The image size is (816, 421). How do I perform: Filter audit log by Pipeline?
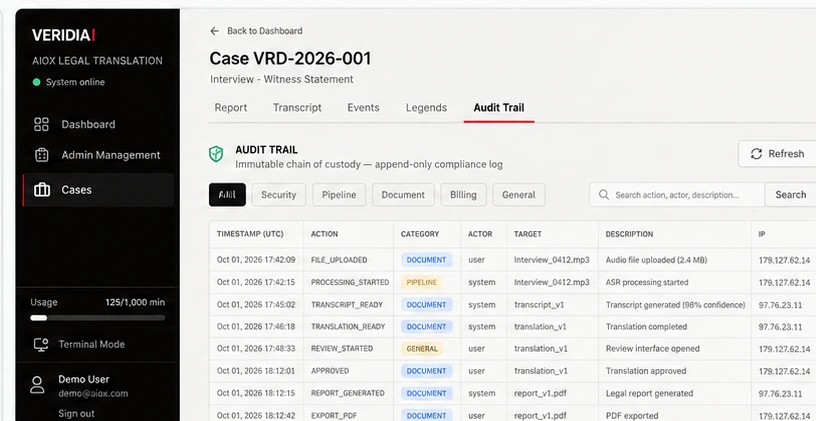pyautogui.click(x=339, y=195)
